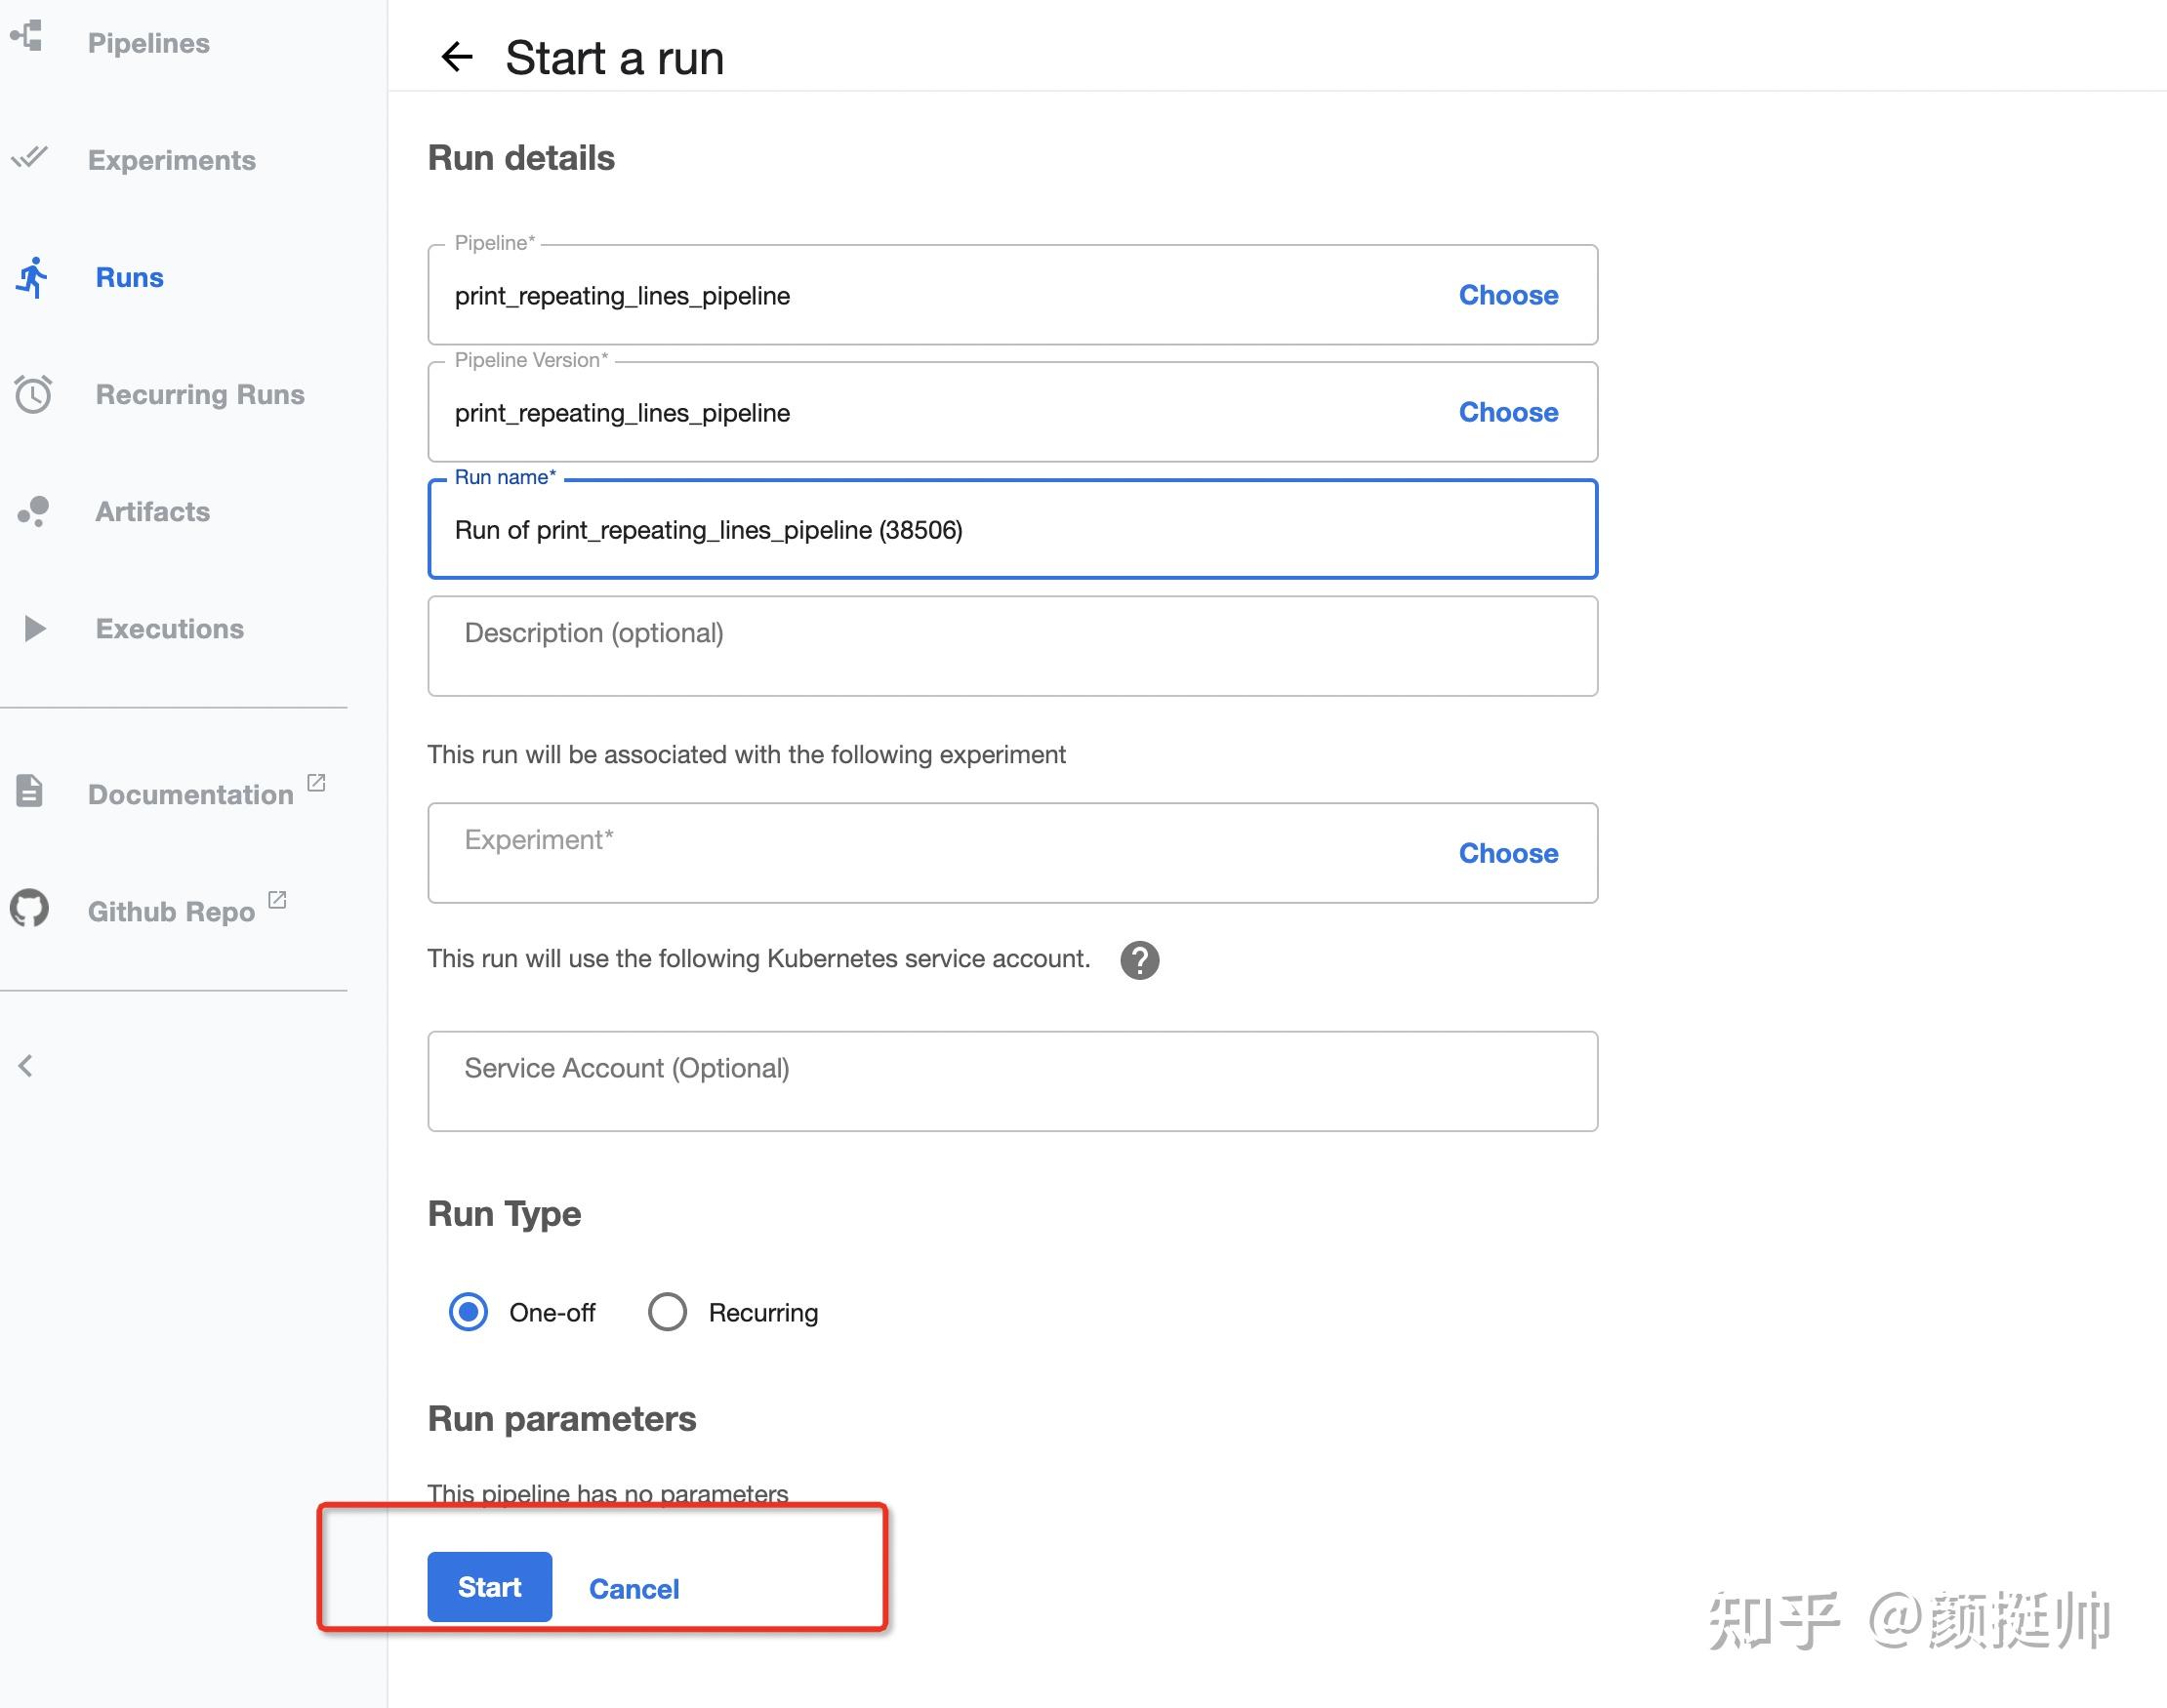The height and width of the screenshot is (1708, 2167).
Task: Open the Documentation page
Action: point(190,793)
